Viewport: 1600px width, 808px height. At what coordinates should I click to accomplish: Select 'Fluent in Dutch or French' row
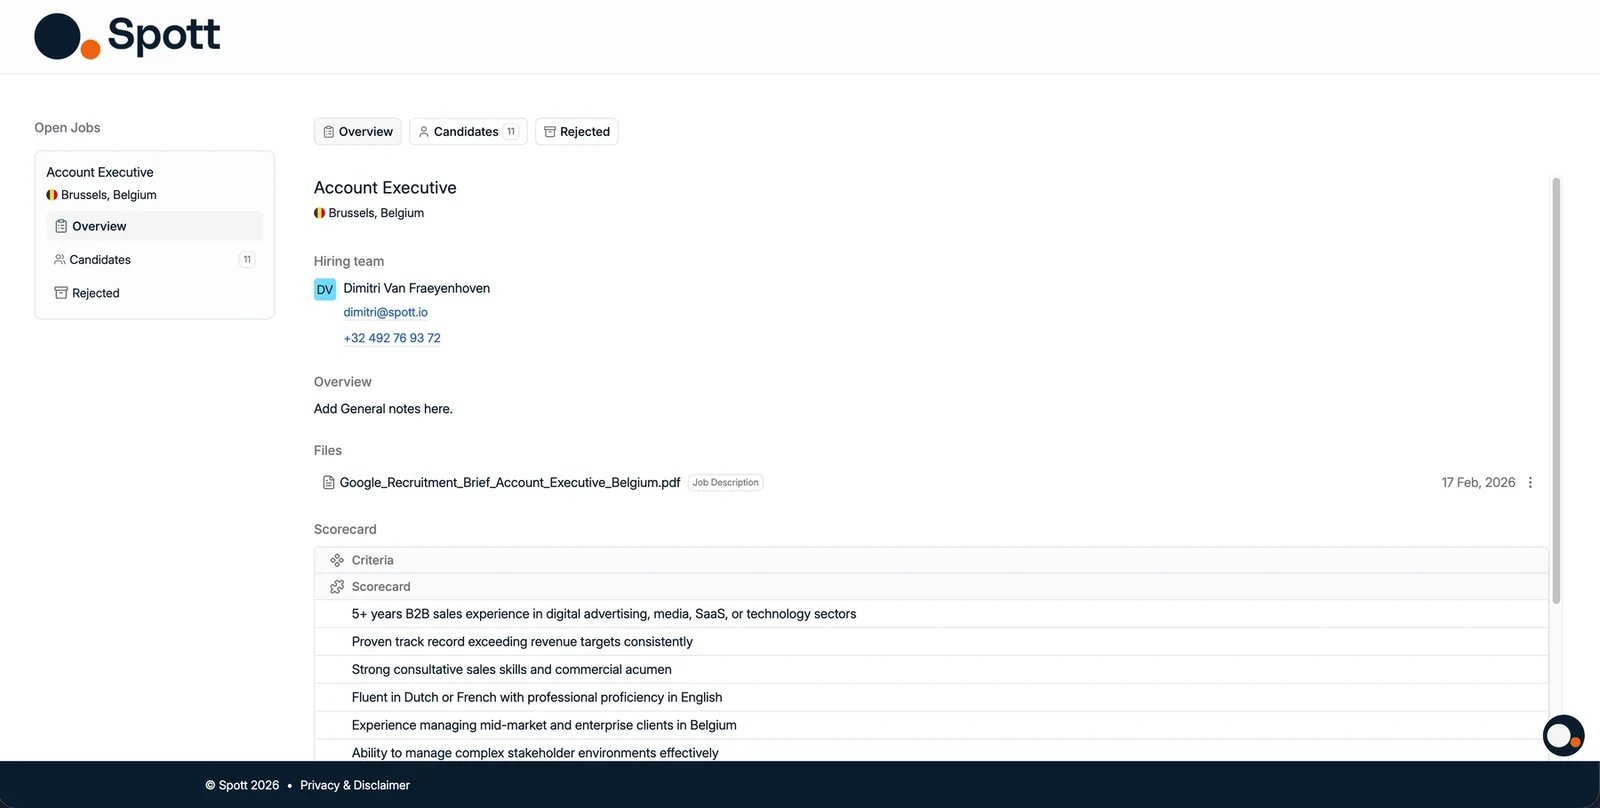tap(931, 698)
